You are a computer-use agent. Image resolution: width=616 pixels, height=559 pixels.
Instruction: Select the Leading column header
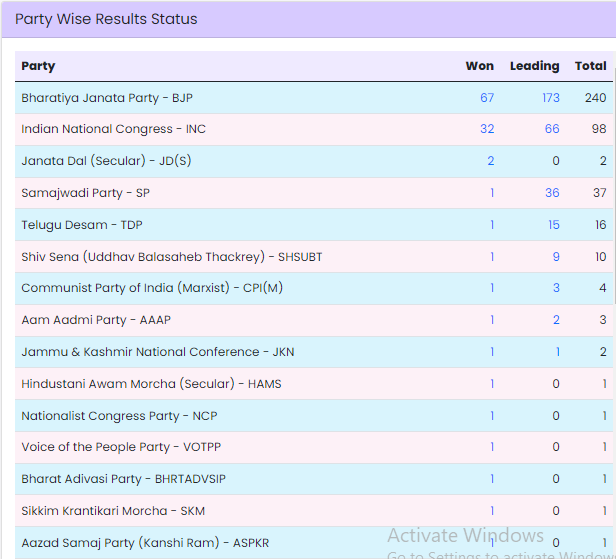tap(534, 66)
